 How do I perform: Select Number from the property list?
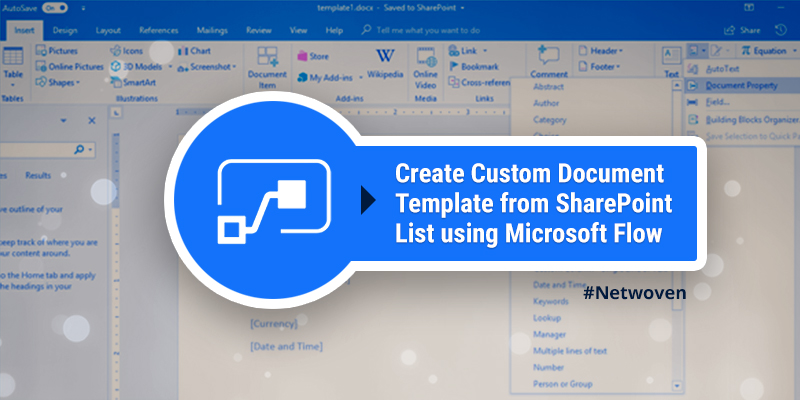(548, 367)
